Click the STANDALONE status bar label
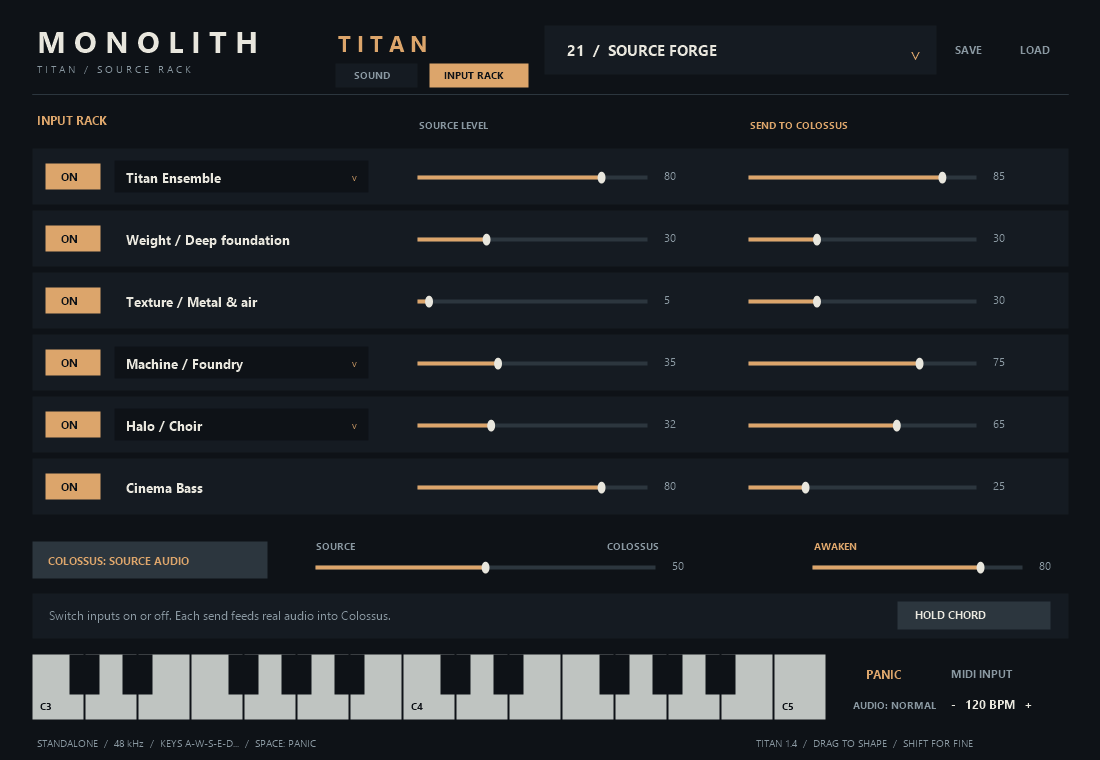The width and height of the screenshot is (1100, 760). pos(67,743)
